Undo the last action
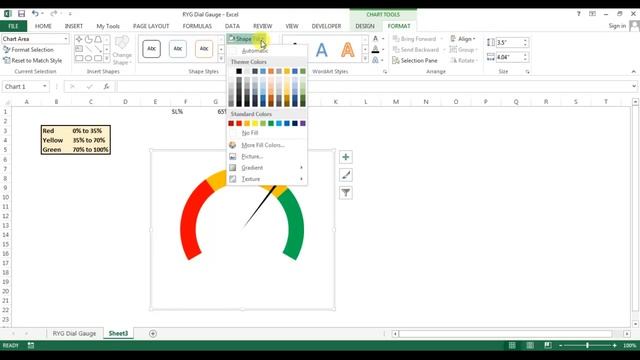The height and width of the screenshot is (360, 640). [x=35, y=14]
